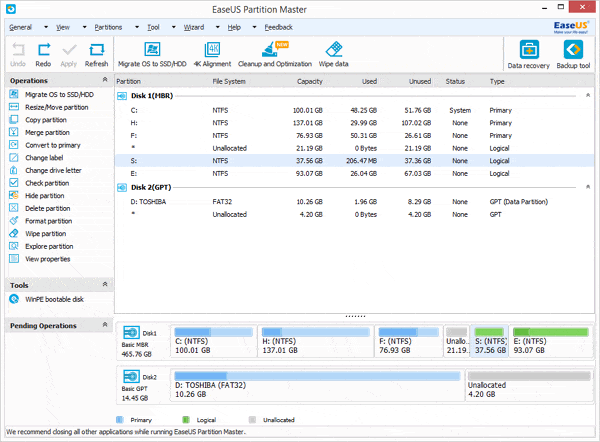
Task: Select the D: TOSHIBA partition row
Action: 354,202
